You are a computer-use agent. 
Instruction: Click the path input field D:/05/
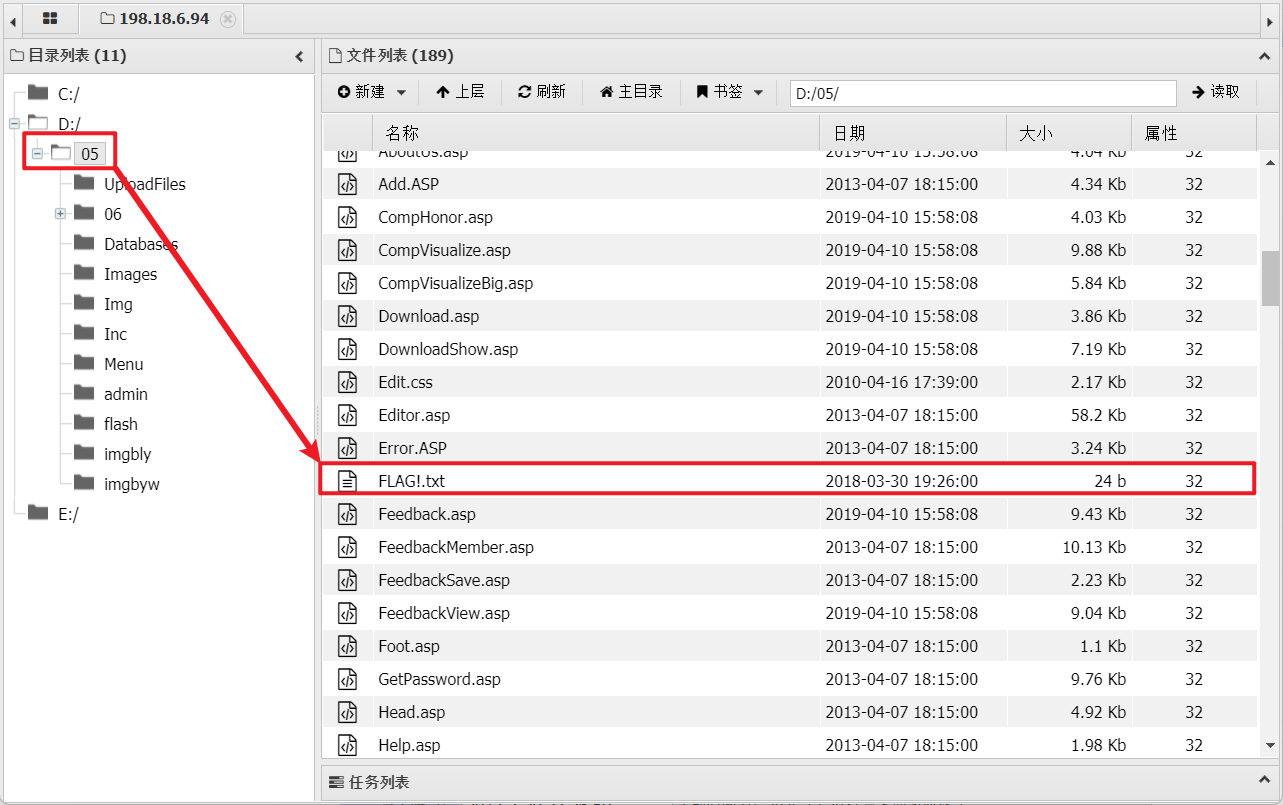pos(983,93)
